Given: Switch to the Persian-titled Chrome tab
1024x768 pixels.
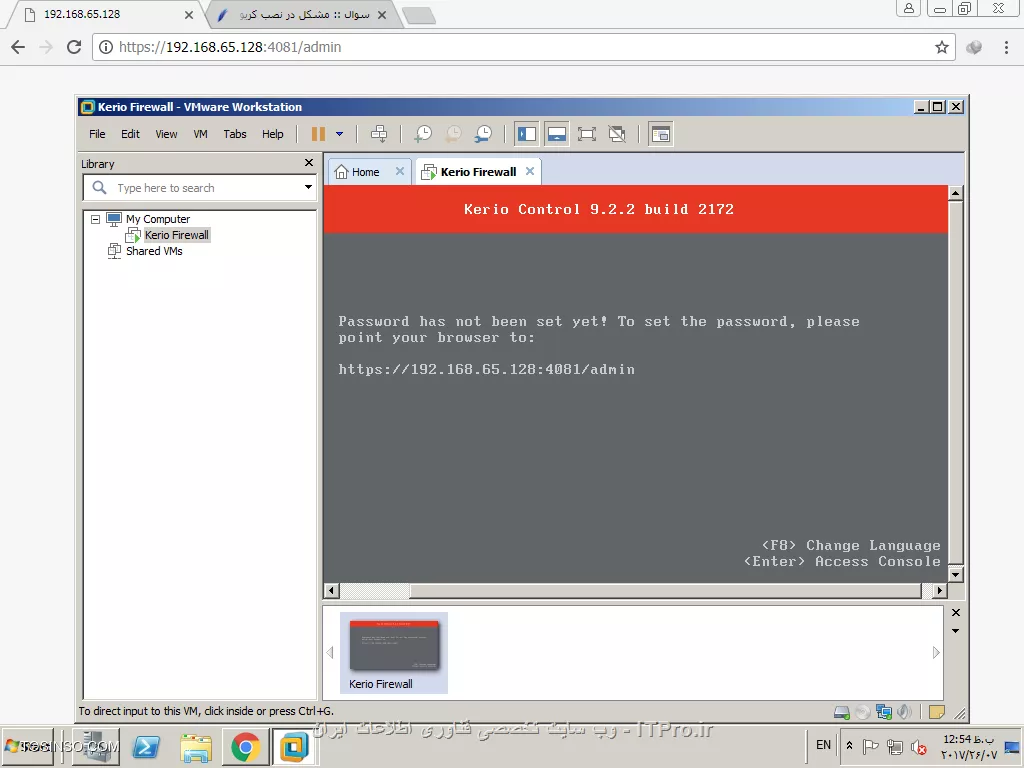Looking at the screenshot, I should (302, 14).
